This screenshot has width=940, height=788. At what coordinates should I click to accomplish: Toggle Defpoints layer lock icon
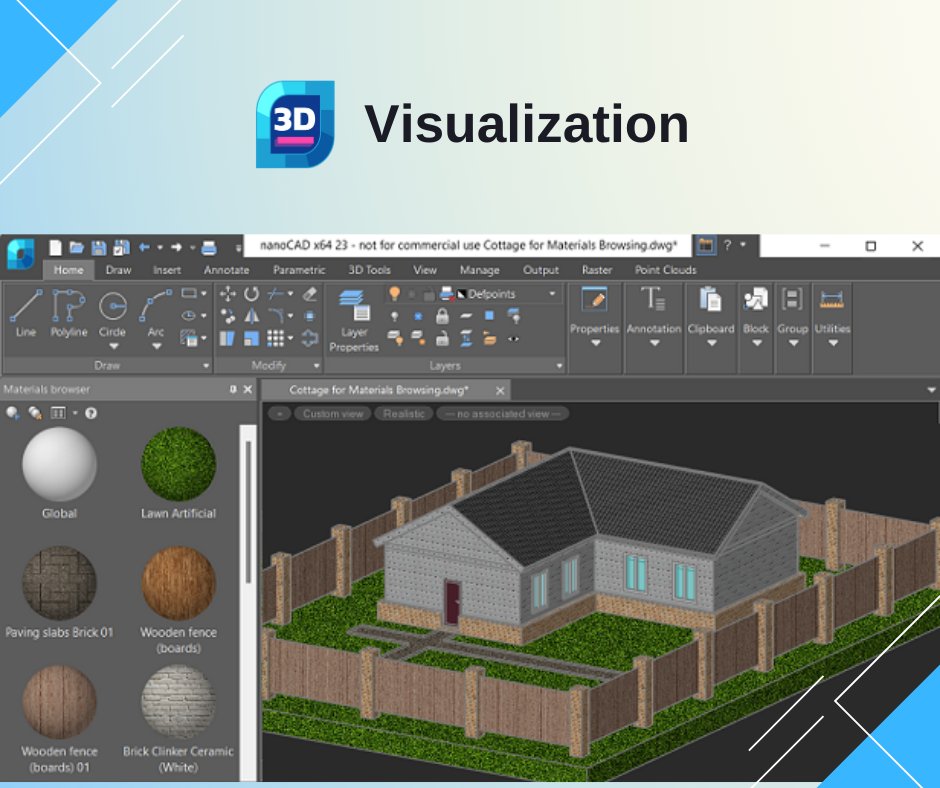click(428, 294)
